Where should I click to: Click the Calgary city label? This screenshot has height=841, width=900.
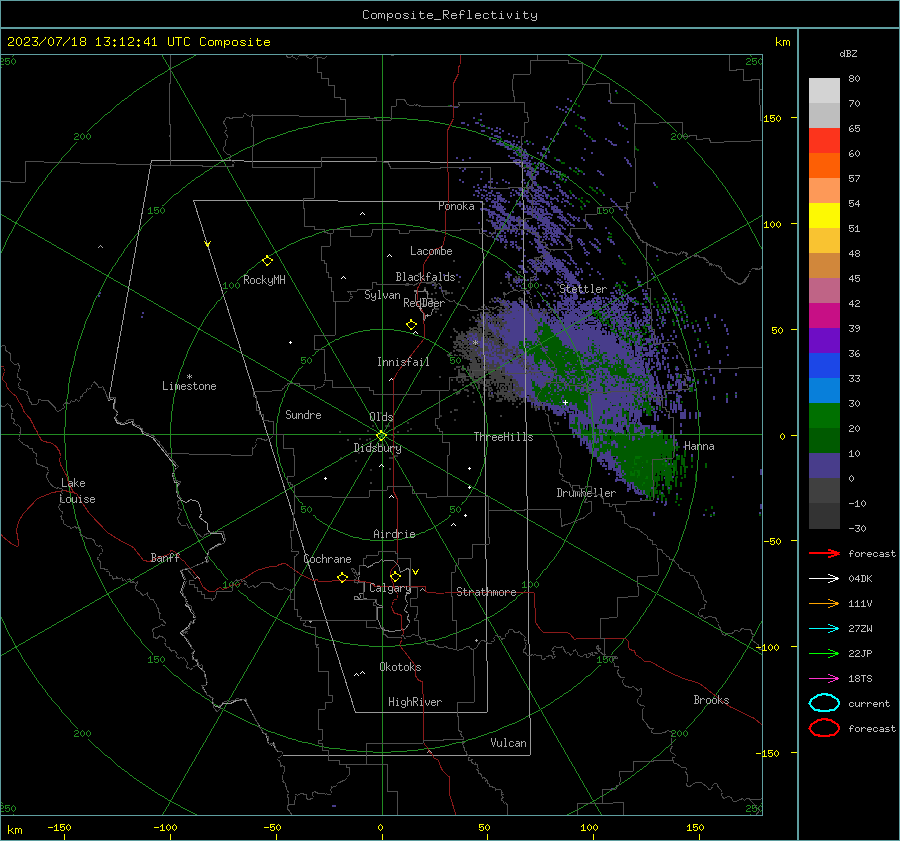[390, 588]
